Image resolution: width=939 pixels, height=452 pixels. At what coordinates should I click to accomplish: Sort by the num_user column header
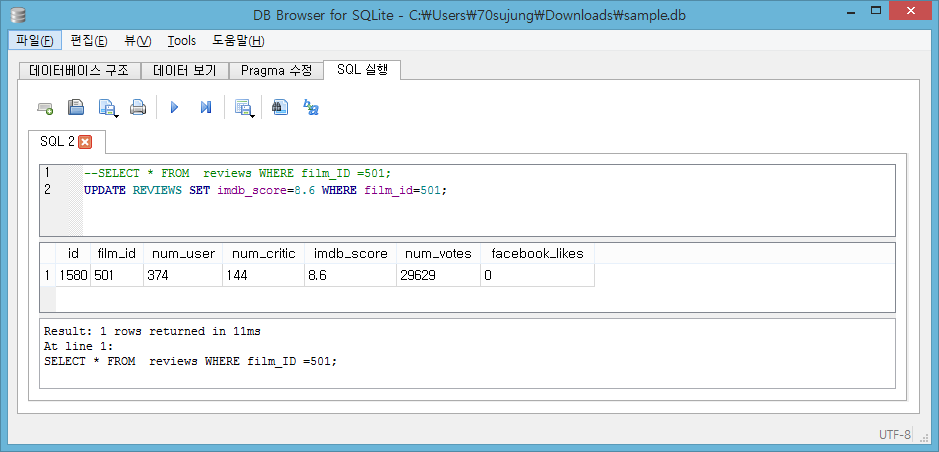pos(183,254)
